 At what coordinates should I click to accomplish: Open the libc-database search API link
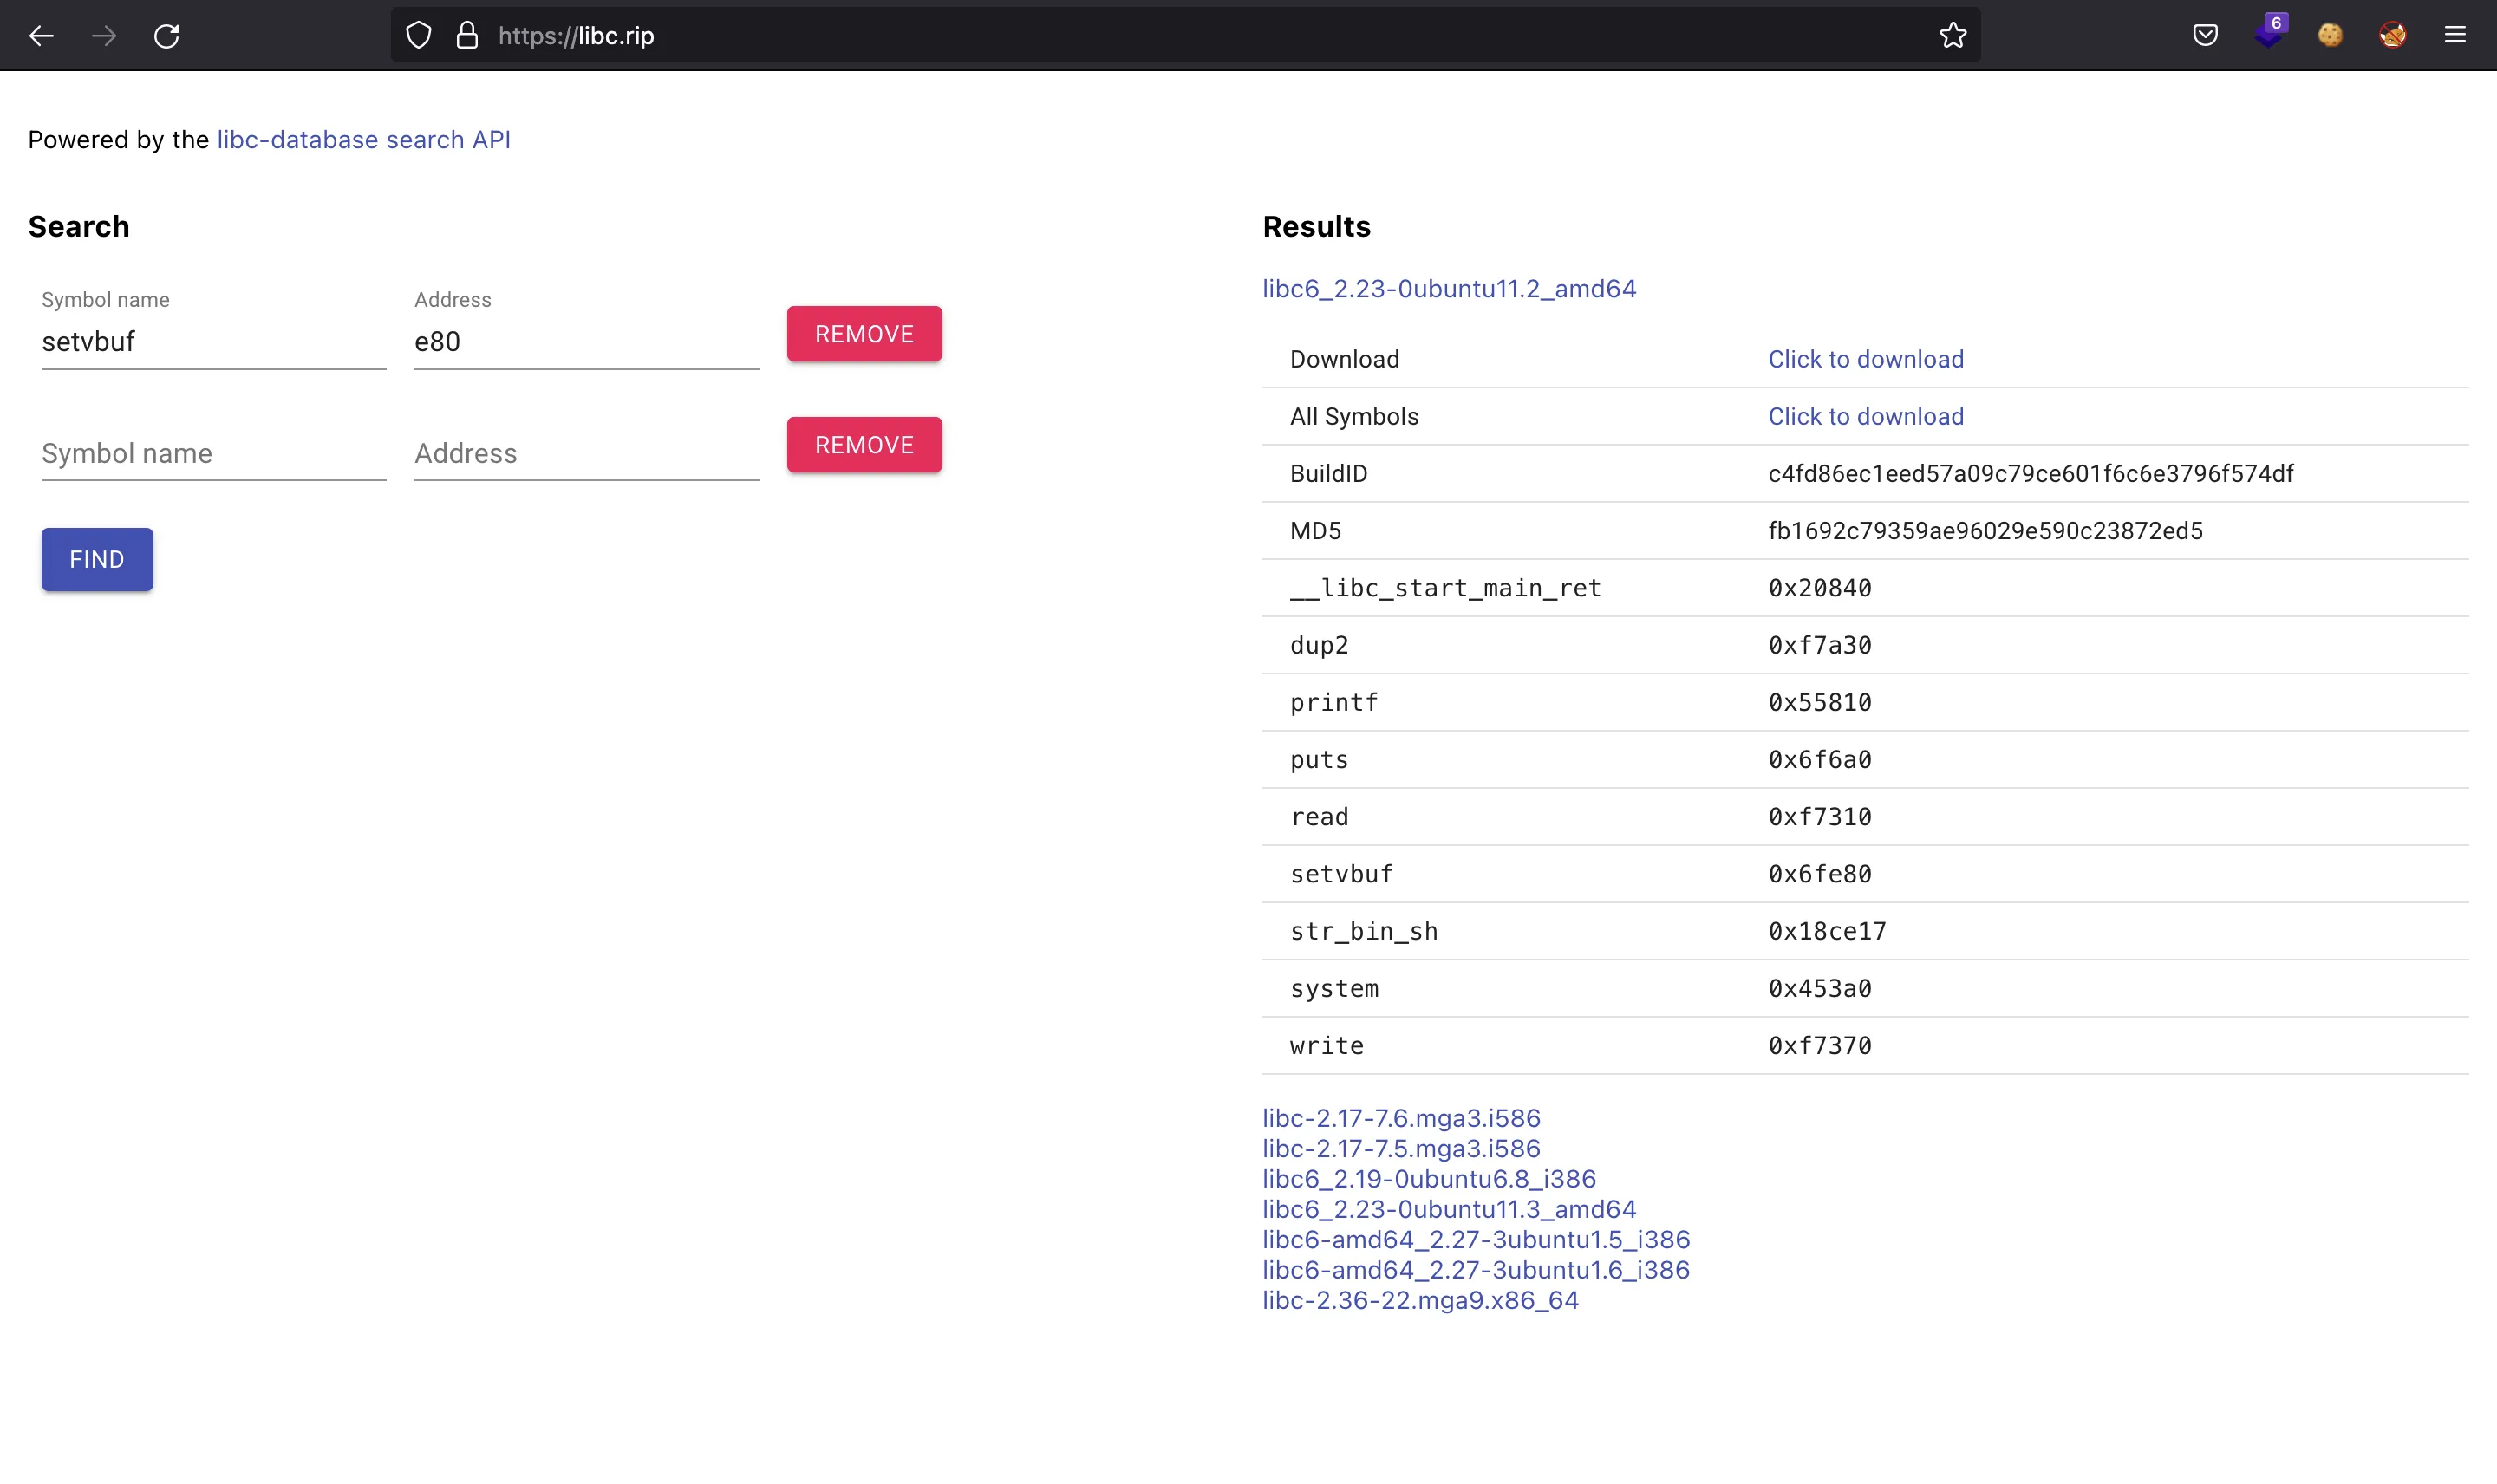(x=363, y=140)
